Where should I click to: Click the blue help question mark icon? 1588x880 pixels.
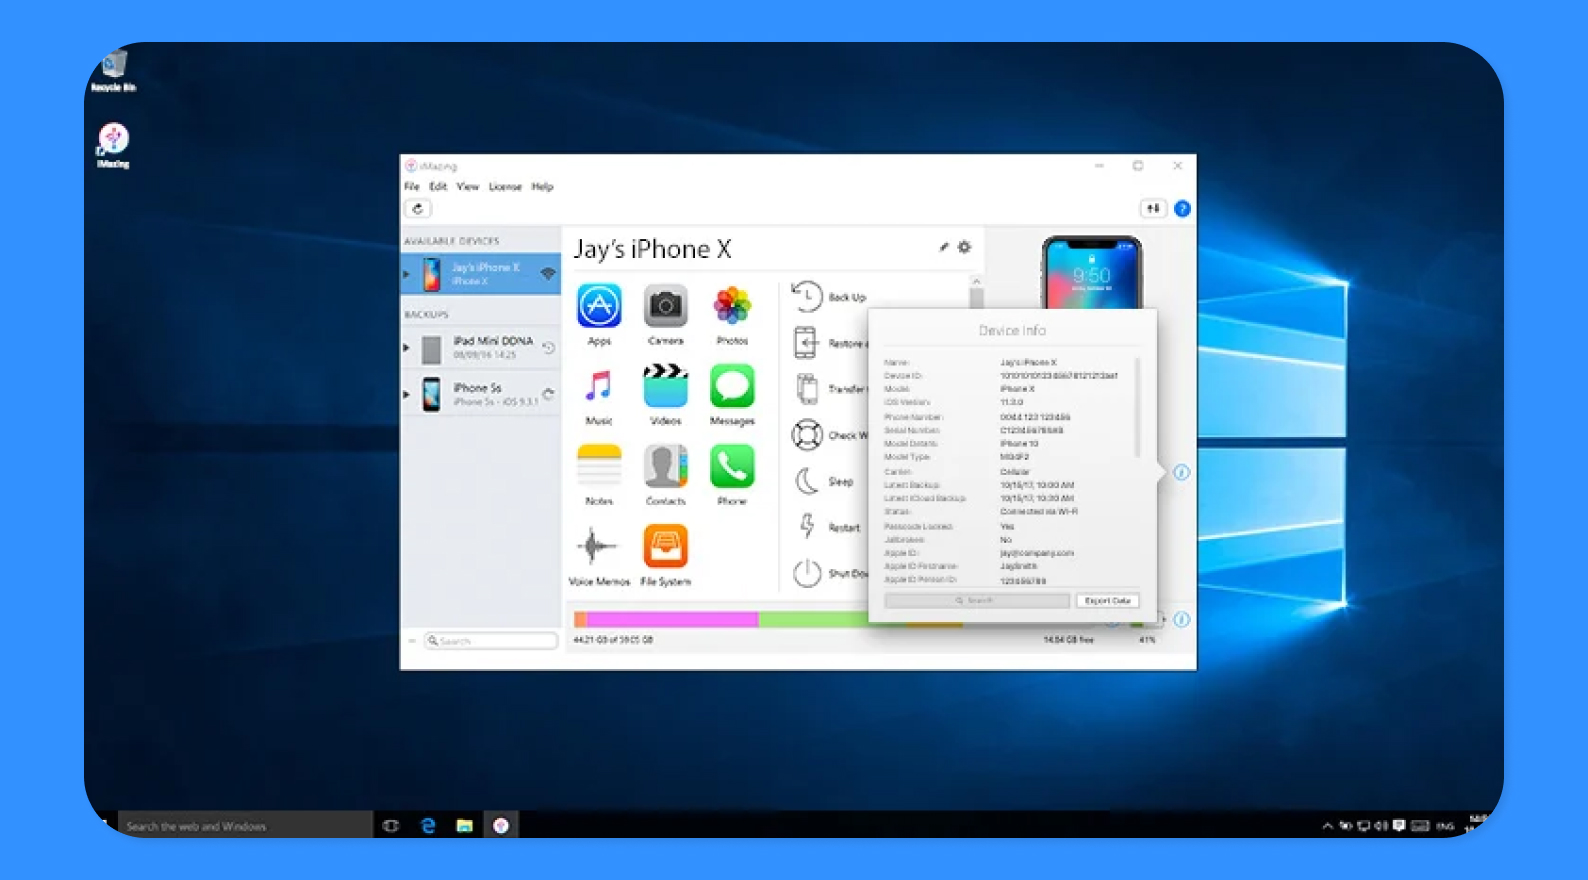pyautogui.click(x=1182, y=208)
